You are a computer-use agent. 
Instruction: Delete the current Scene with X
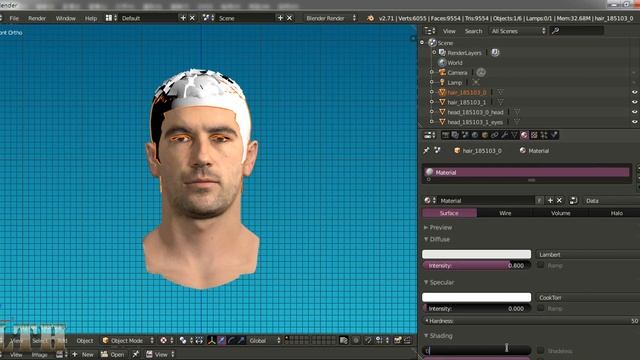point(289,18)
